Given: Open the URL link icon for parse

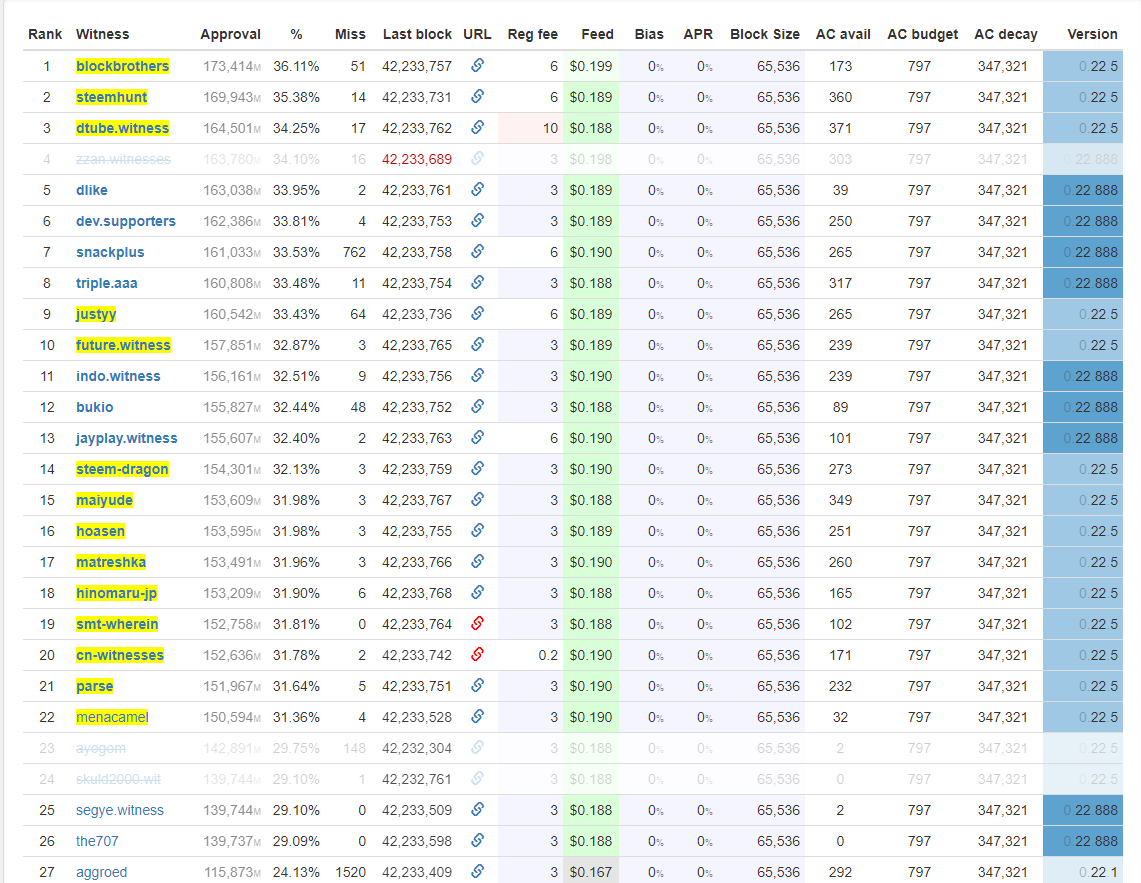Looking at the screenshot, I should pyautogui.click(x=477, y=685).
